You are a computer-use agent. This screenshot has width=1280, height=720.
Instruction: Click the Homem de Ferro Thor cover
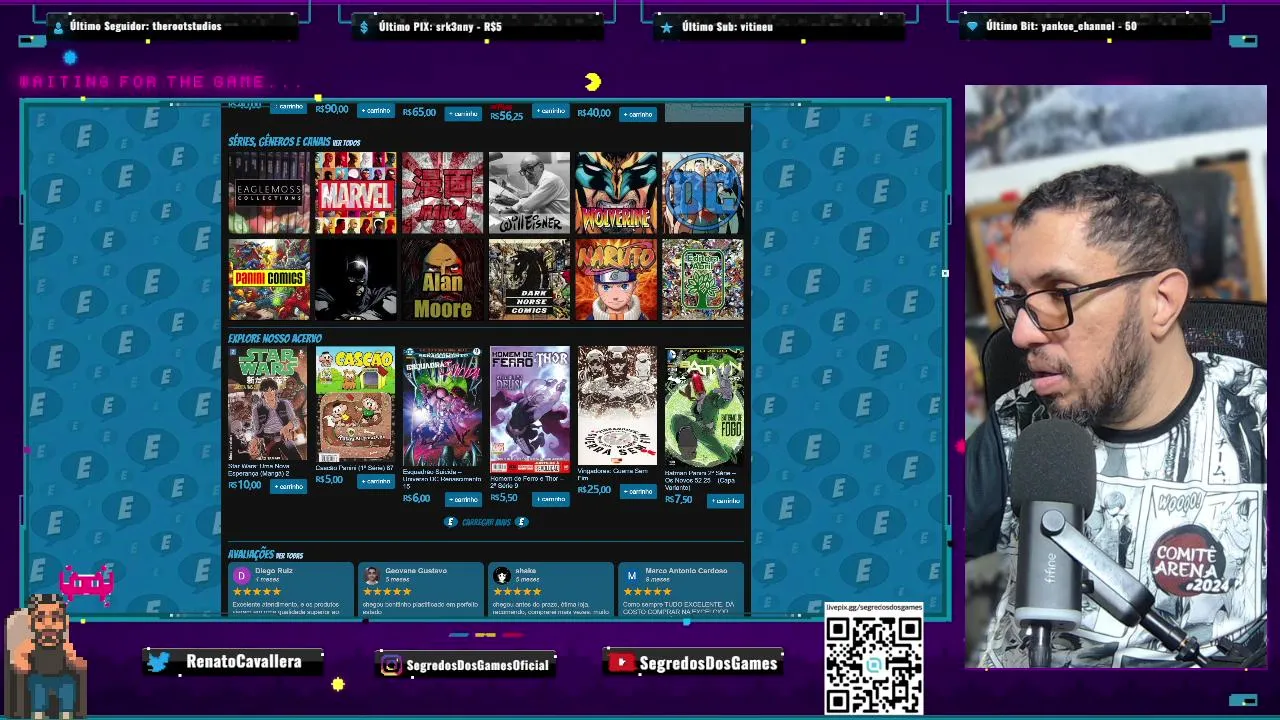[x=530, y=410]
